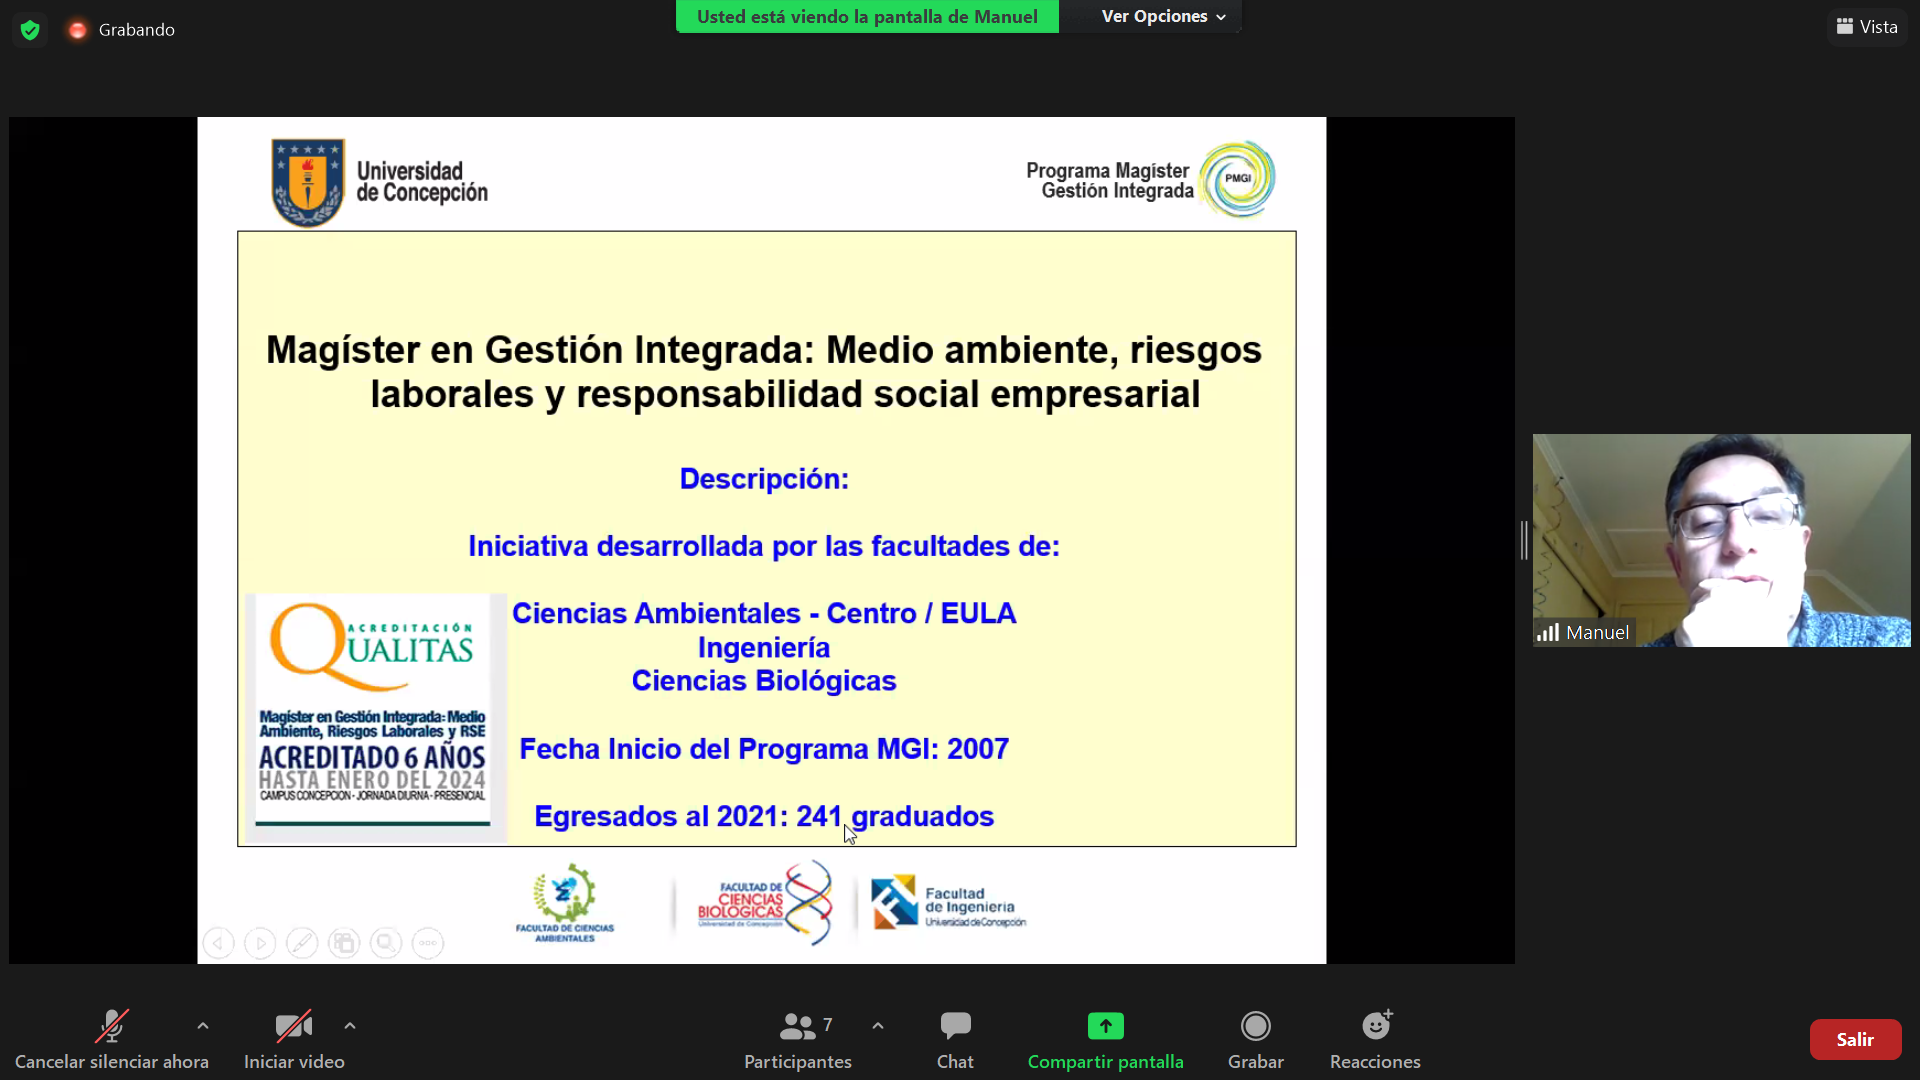This screenshot has height=1080, width=1920.
Task: Click participant count number 7
Action: tap(827, 1025)
